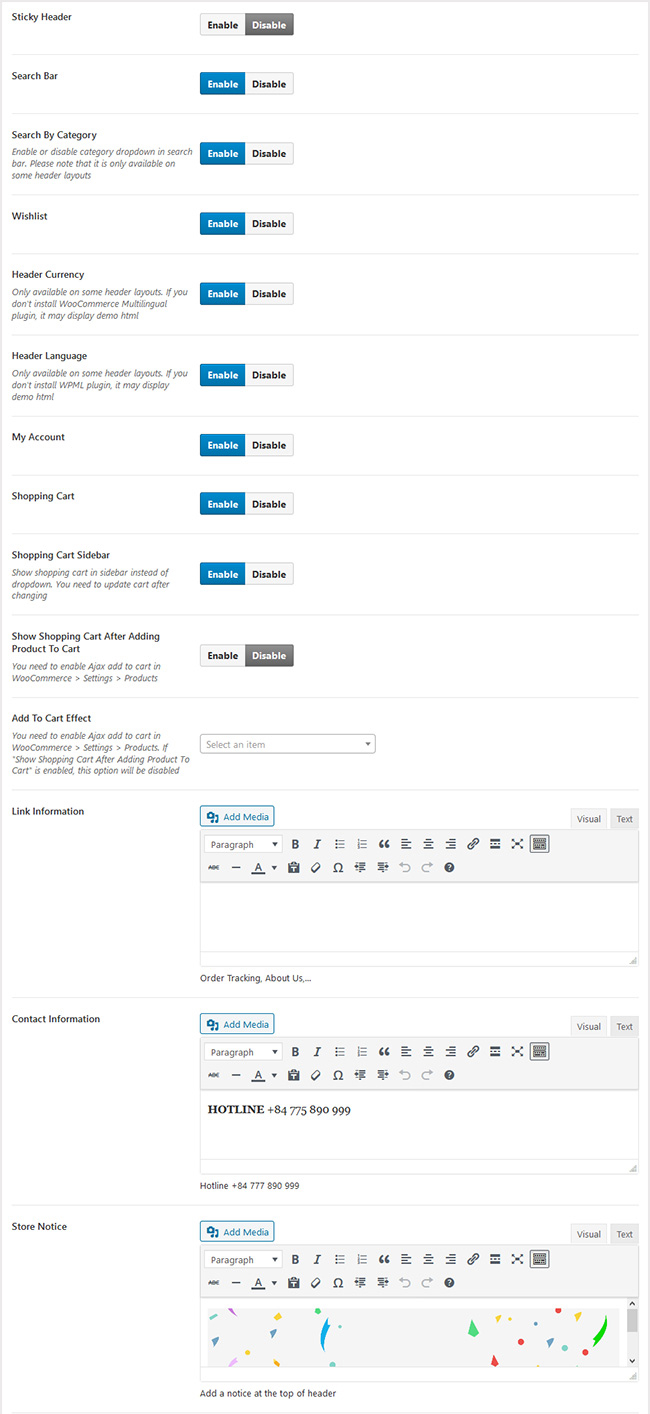Toggle toolbar icon in Contact Information editor
650x1414 pixels.
tap(539, 1052)
